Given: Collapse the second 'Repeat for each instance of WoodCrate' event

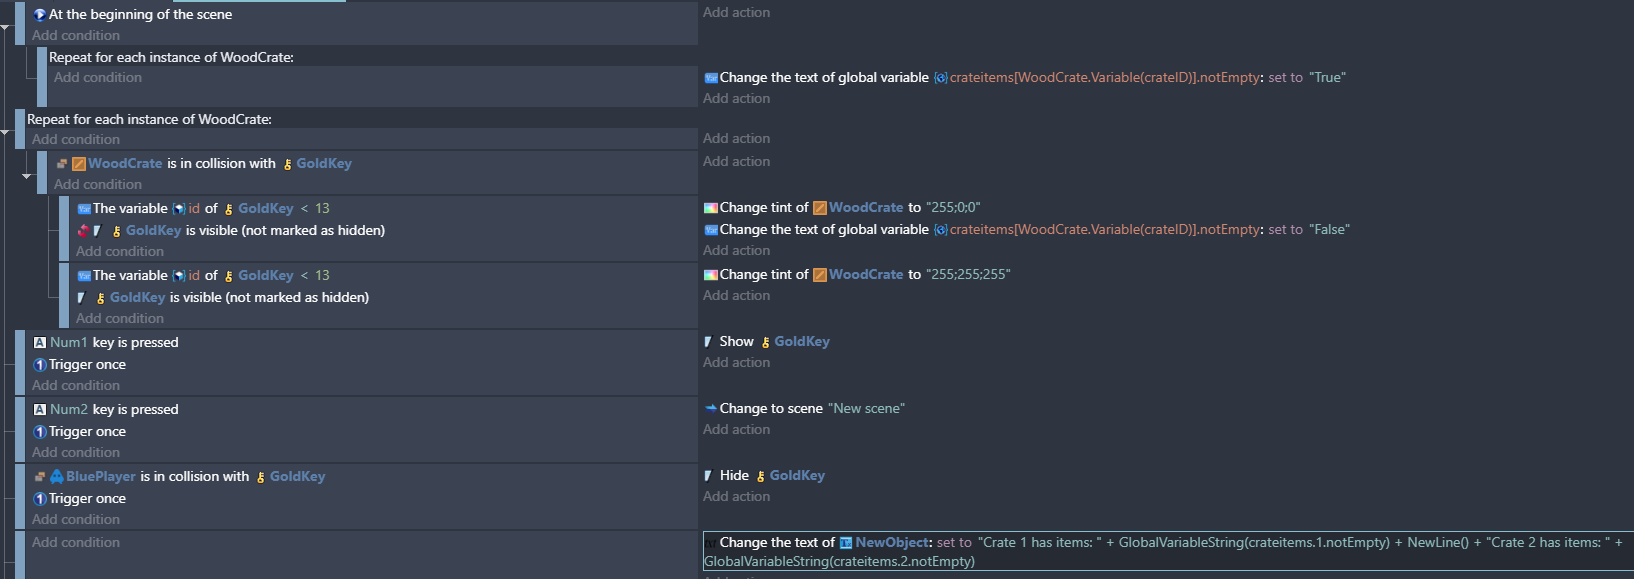Looking at the screenshot, I should 5,132.
